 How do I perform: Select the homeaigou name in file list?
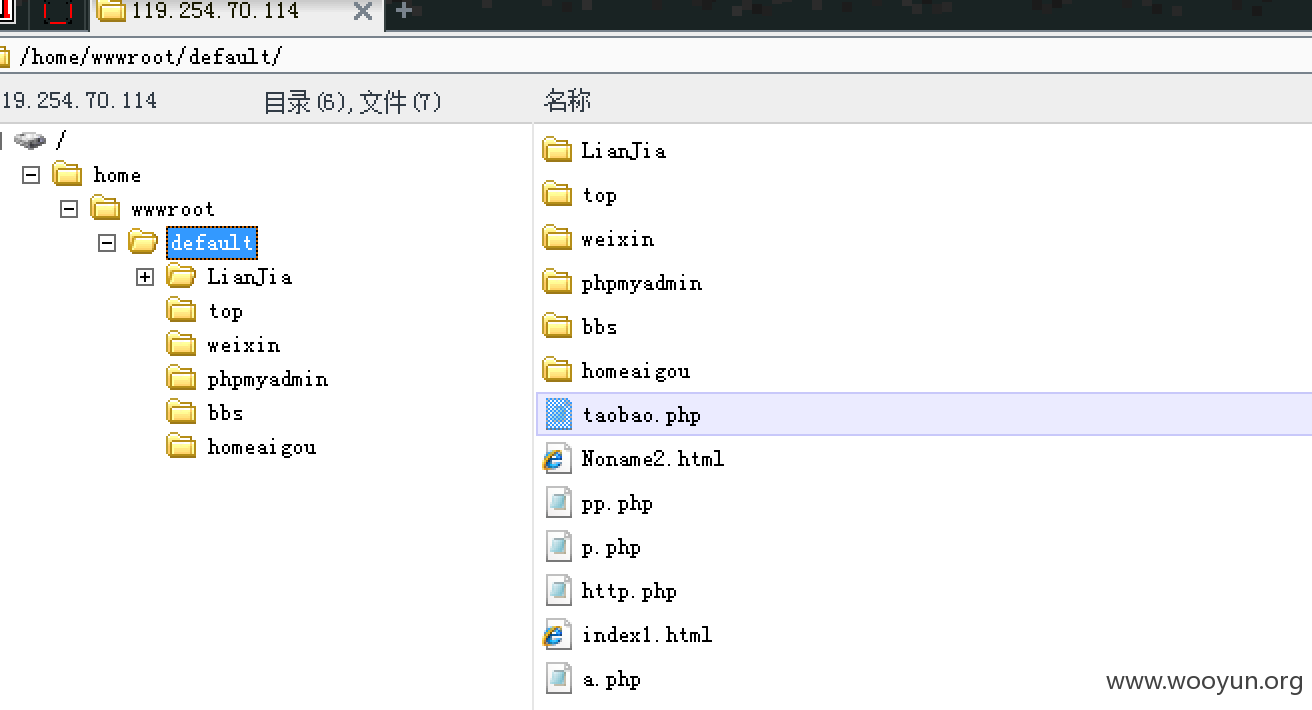636,371
